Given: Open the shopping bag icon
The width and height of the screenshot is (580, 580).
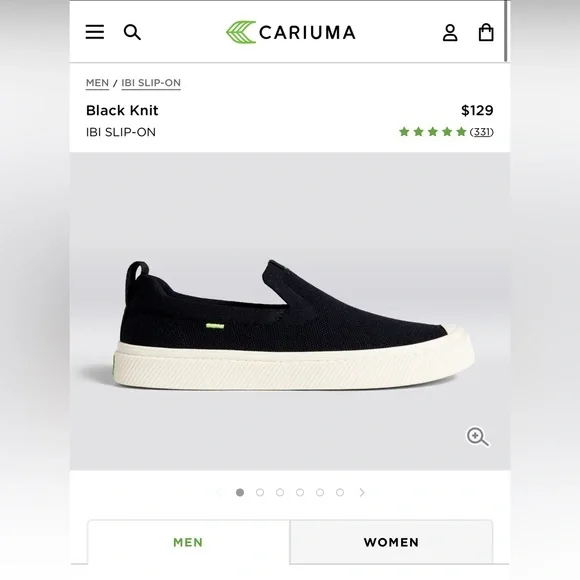Looking at the screenshot, I should pyautogui.click(x=486, y=32).
